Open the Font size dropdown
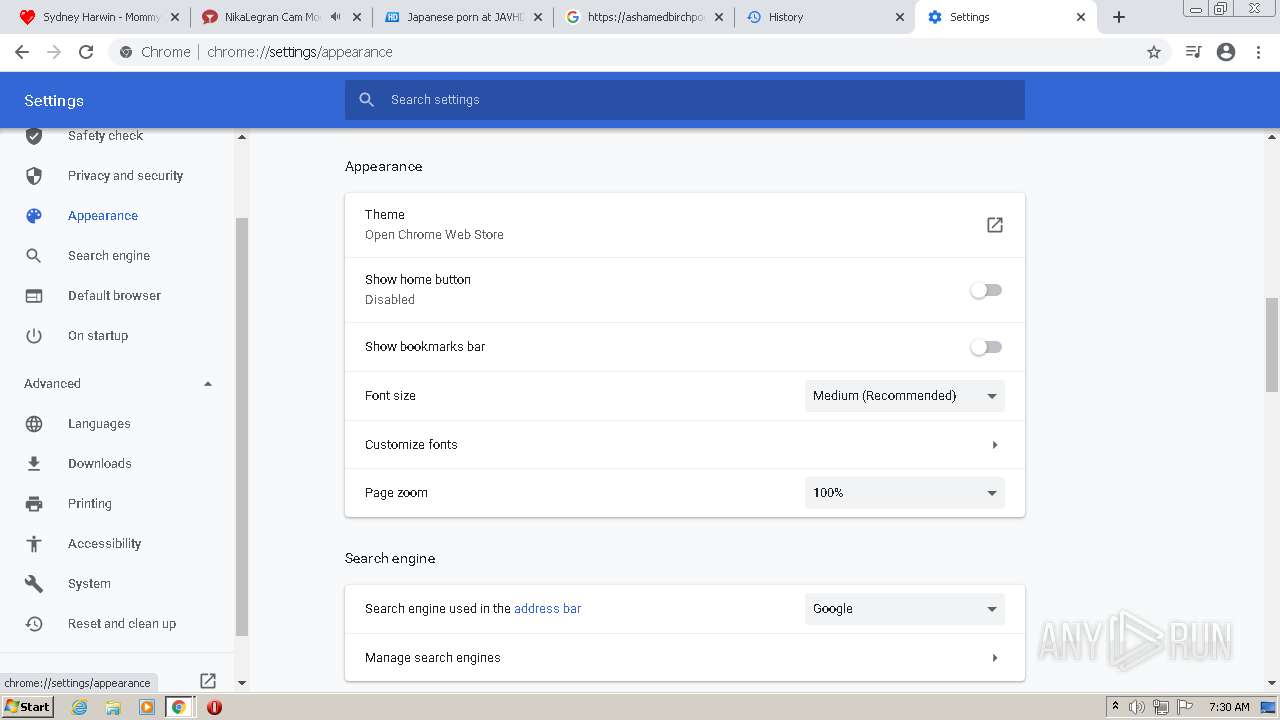 [x=905, y=396]
